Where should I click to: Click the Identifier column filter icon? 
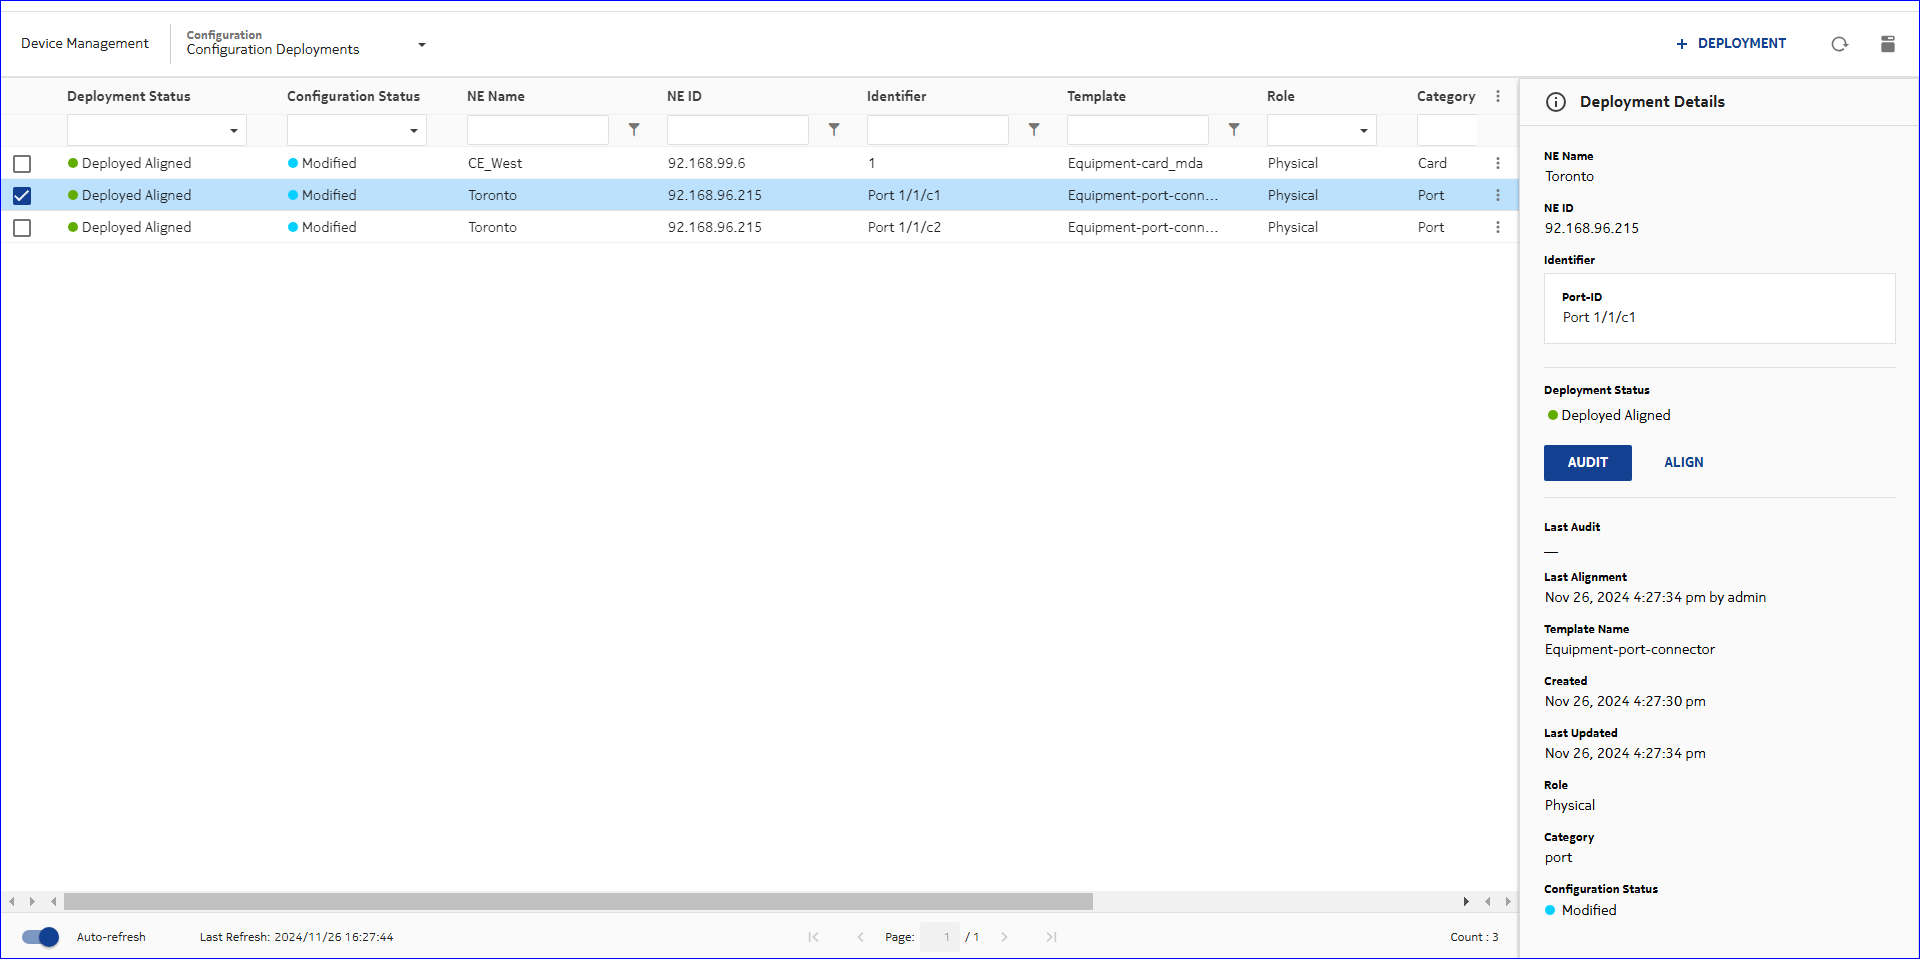1034,130
